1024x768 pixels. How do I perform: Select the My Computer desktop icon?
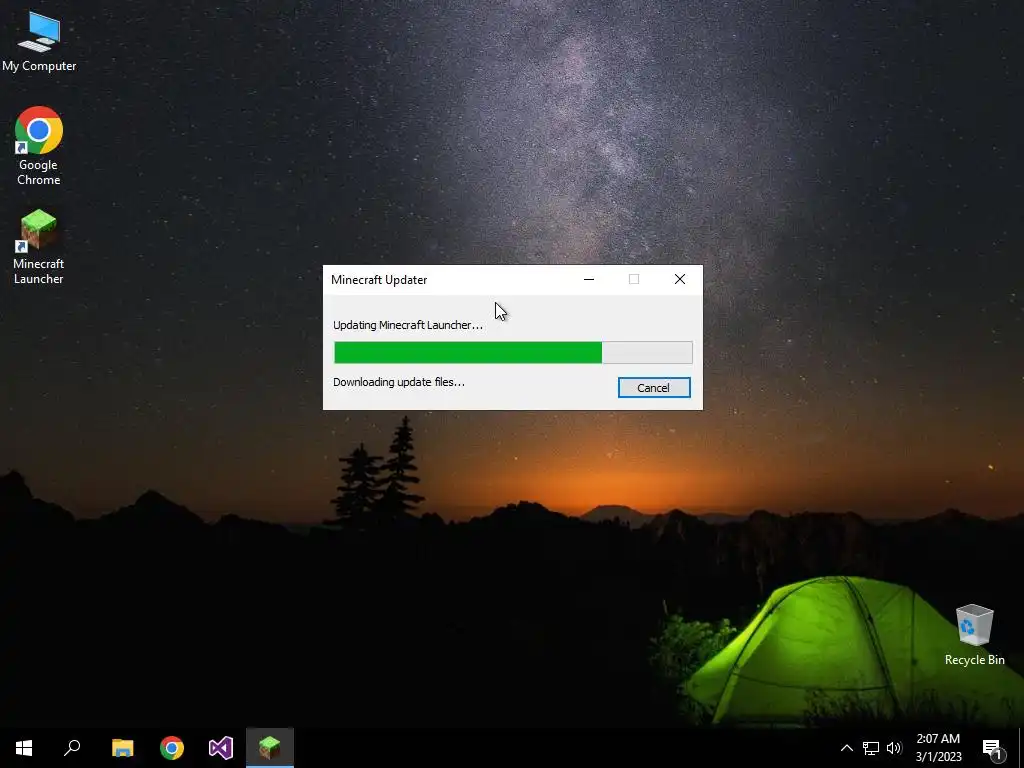(39, 42)
